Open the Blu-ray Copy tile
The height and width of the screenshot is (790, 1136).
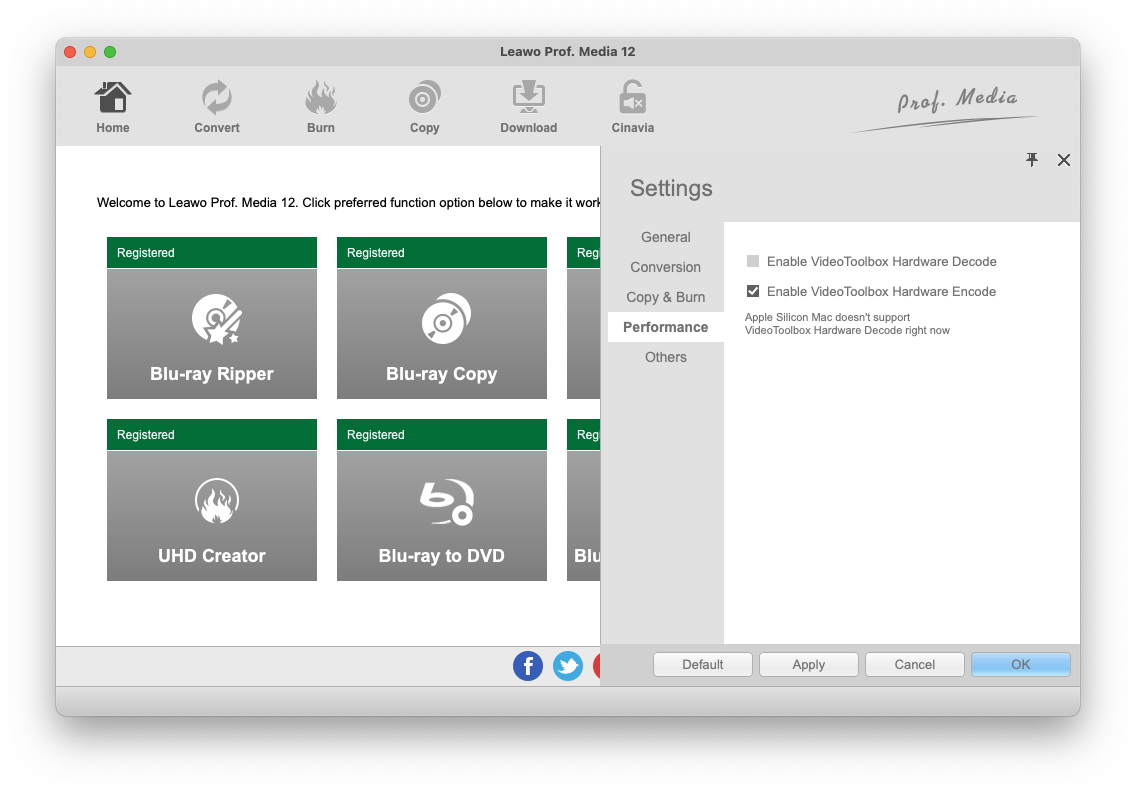(x=442, y=333)
